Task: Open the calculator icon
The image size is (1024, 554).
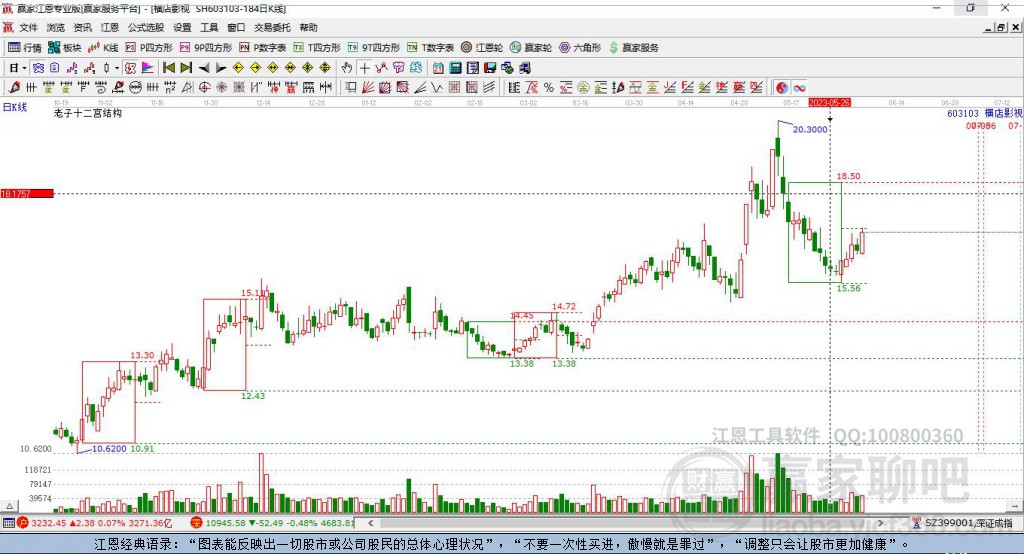Action: click(x=455, y=68)
